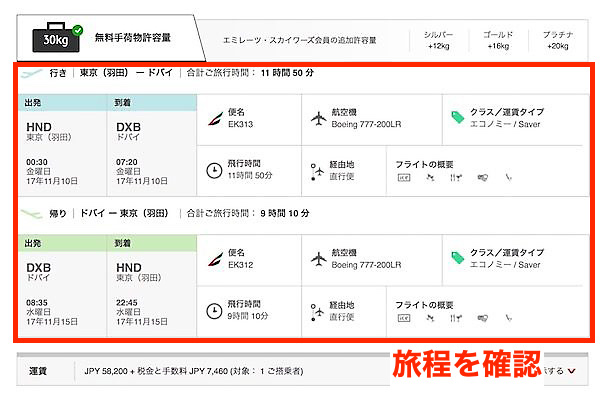Click the return フライトの概要 label

pyautogui.click(x=424, y=305)
